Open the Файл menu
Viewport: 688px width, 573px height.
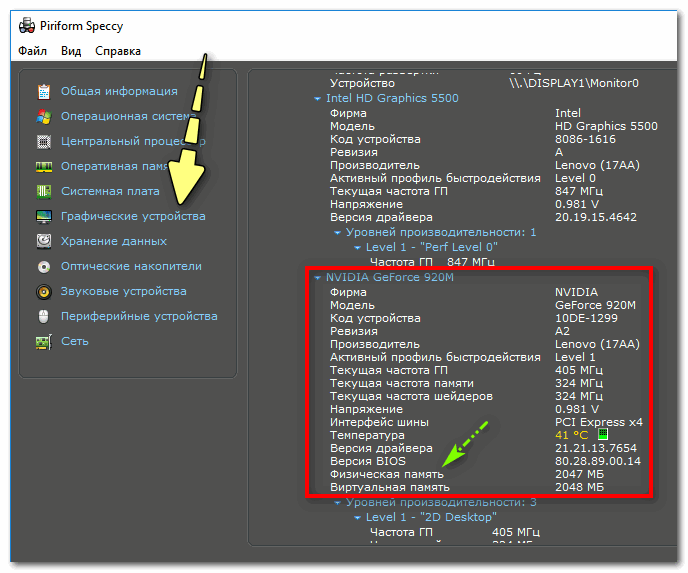coord(32,51)
